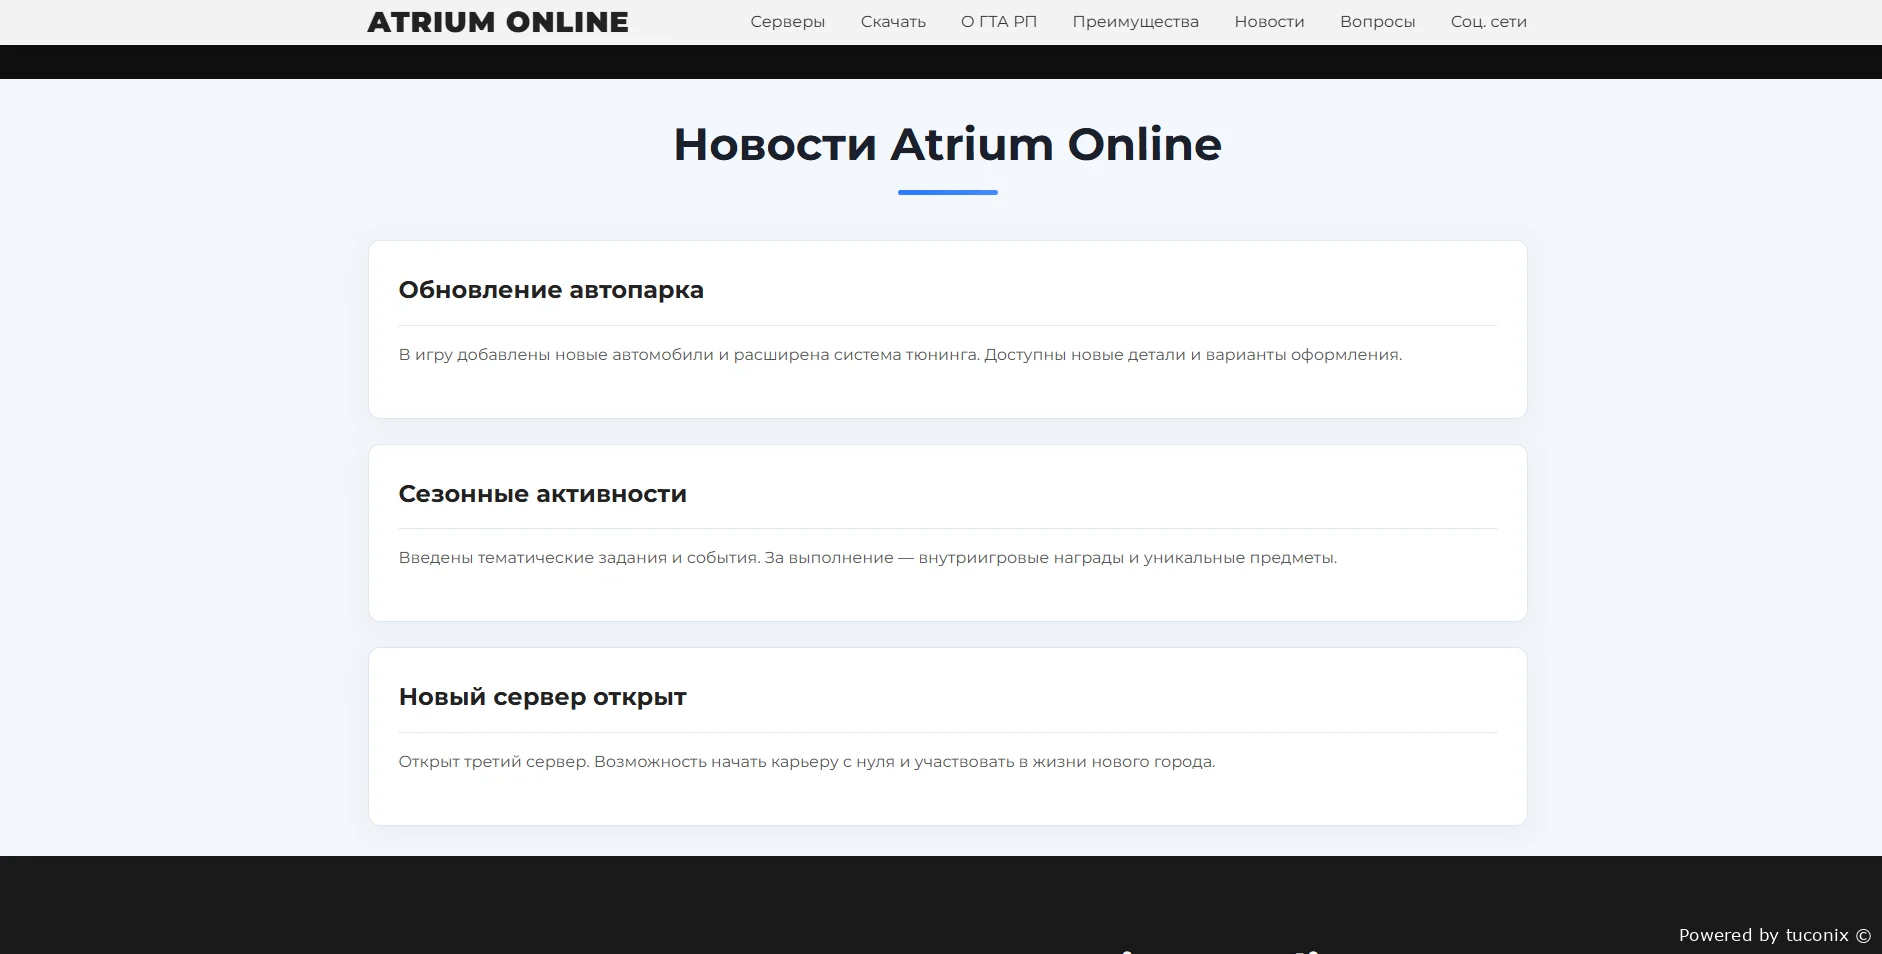Open the О ГТА РП navigation link

pyautogui.click(x=998, y=22)
